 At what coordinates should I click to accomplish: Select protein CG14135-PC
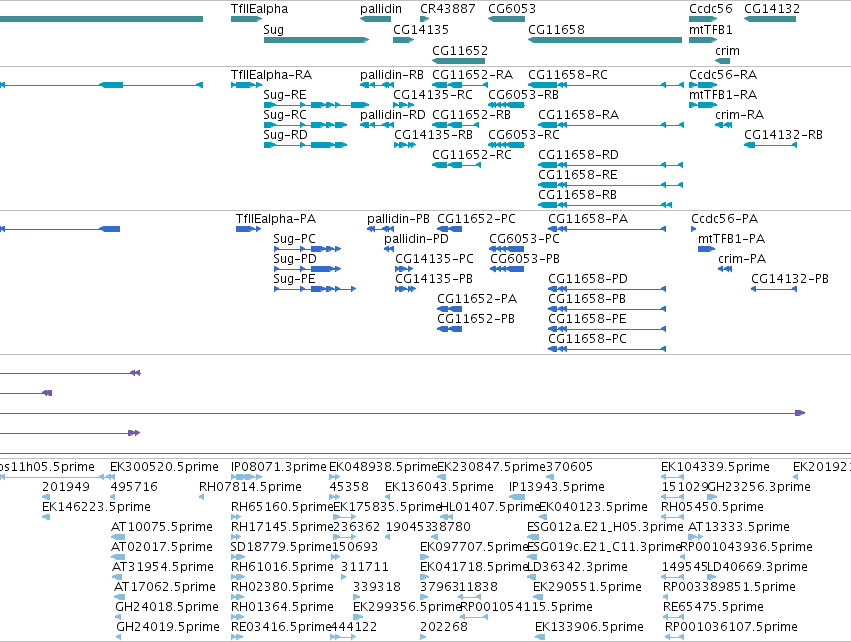pos(404,269)
